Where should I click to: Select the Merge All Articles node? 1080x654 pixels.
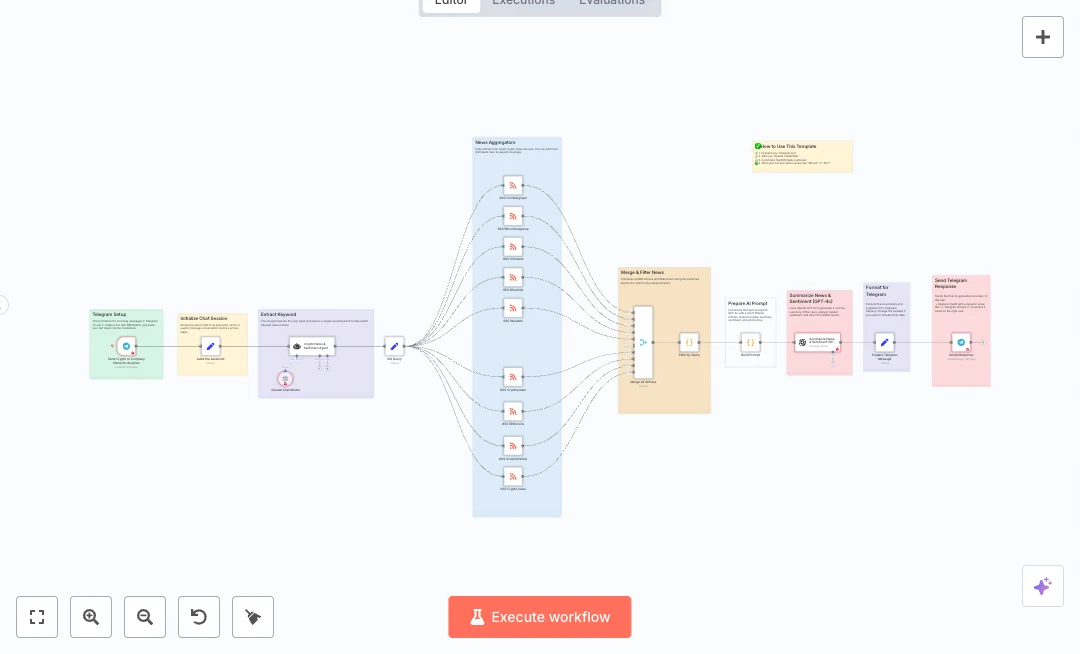[643, 343]
